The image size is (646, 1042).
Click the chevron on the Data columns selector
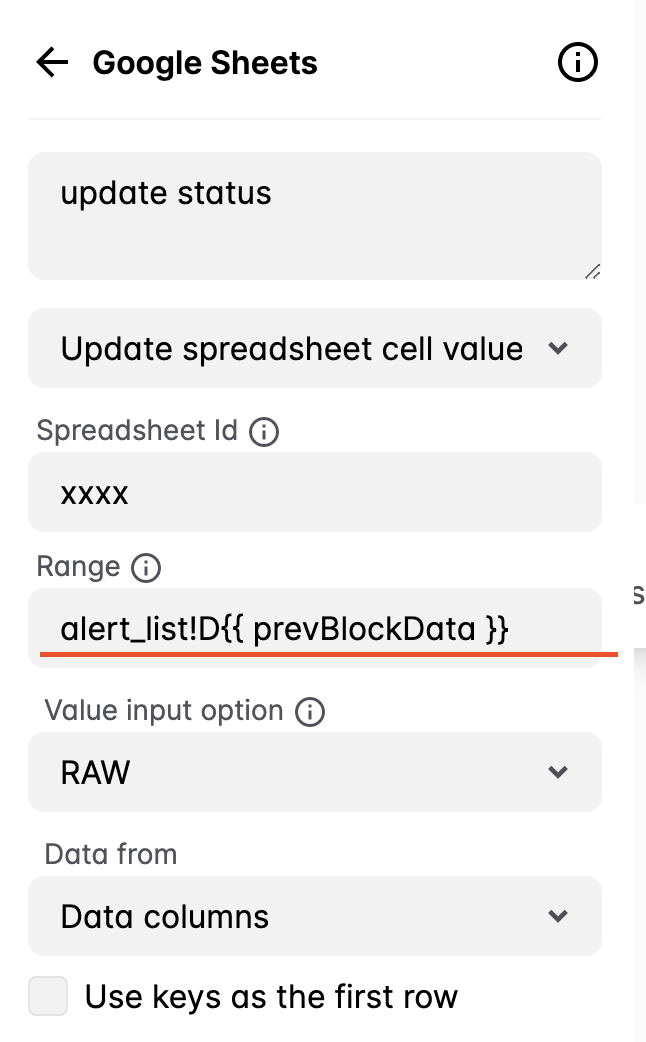pyautogui.click(x=559, y=916)
